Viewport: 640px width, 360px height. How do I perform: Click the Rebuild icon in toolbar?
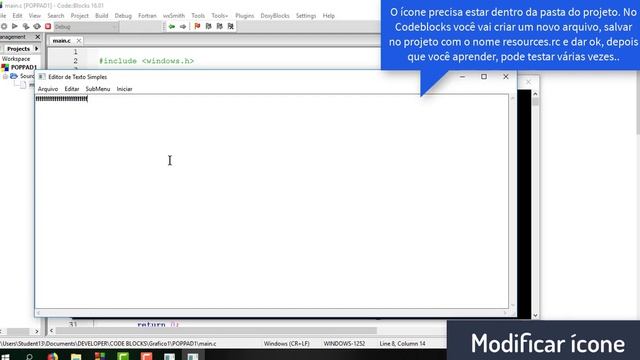(x=37, y=27)
